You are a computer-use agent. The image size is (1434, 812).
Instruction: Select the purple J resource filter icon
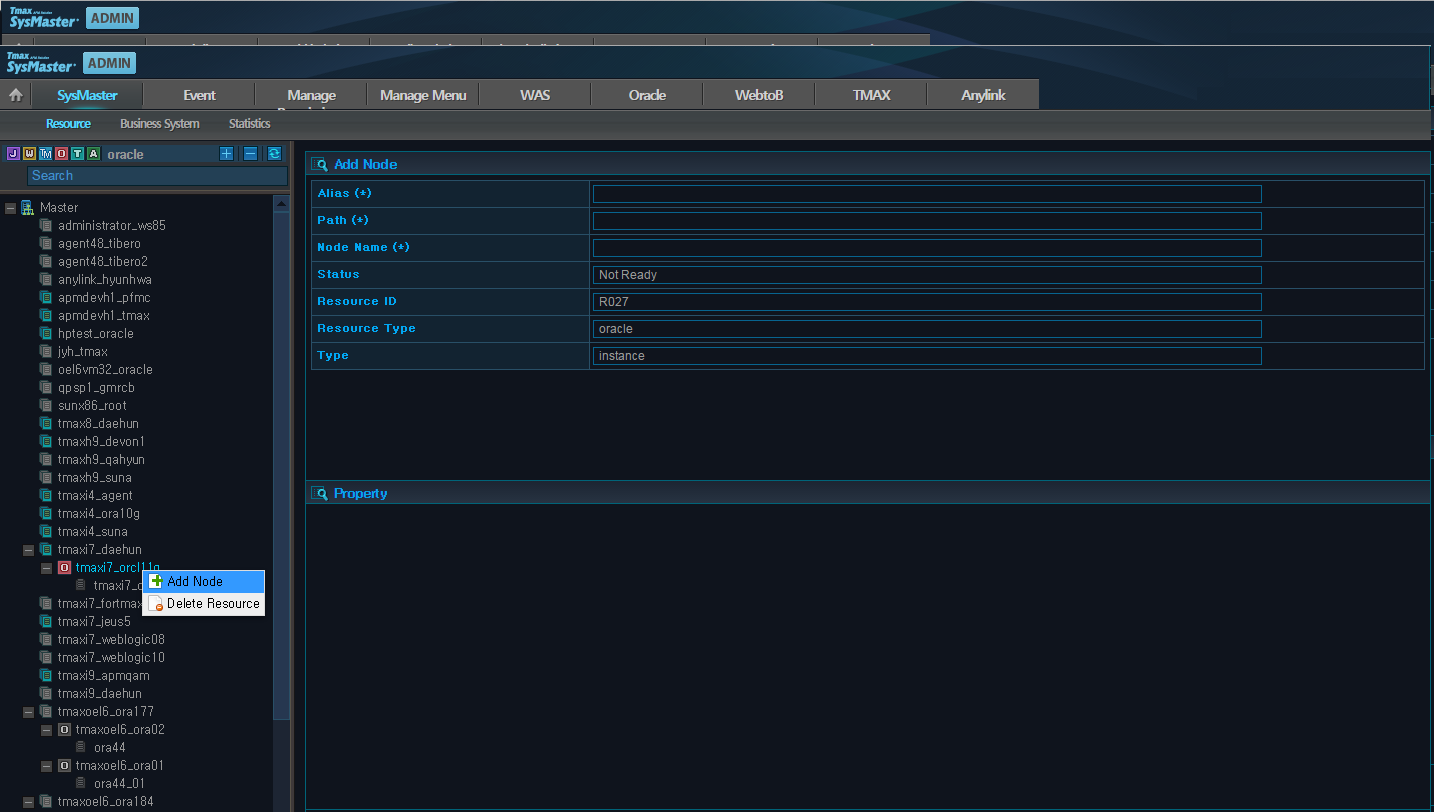click(x=13, y=154)
